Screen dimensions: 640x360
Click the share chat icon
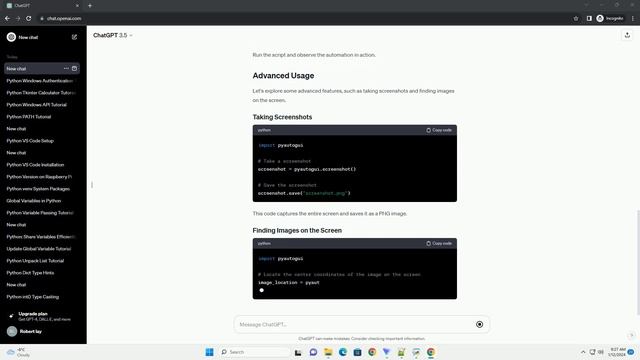tap(627, 36)
